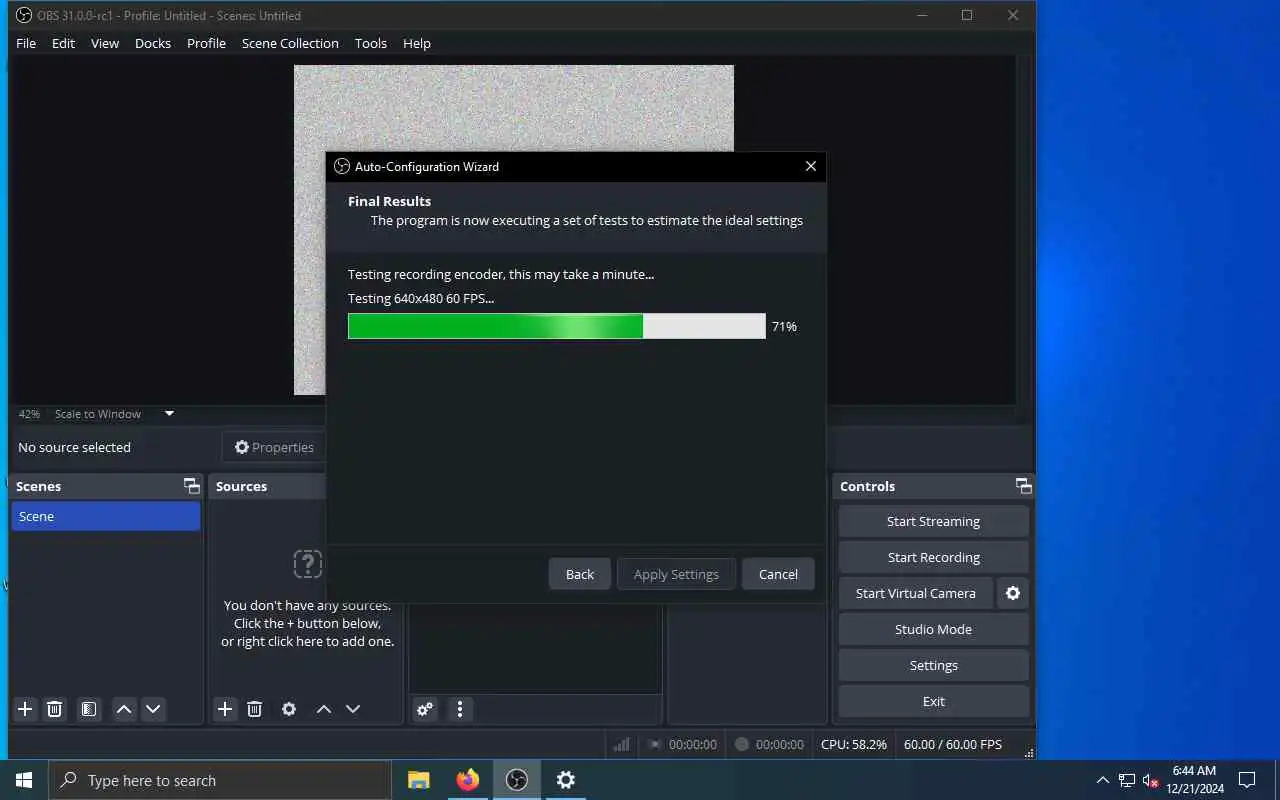Open Settings app from taskbar
The image size is (1280, 800).
[566, 780]
